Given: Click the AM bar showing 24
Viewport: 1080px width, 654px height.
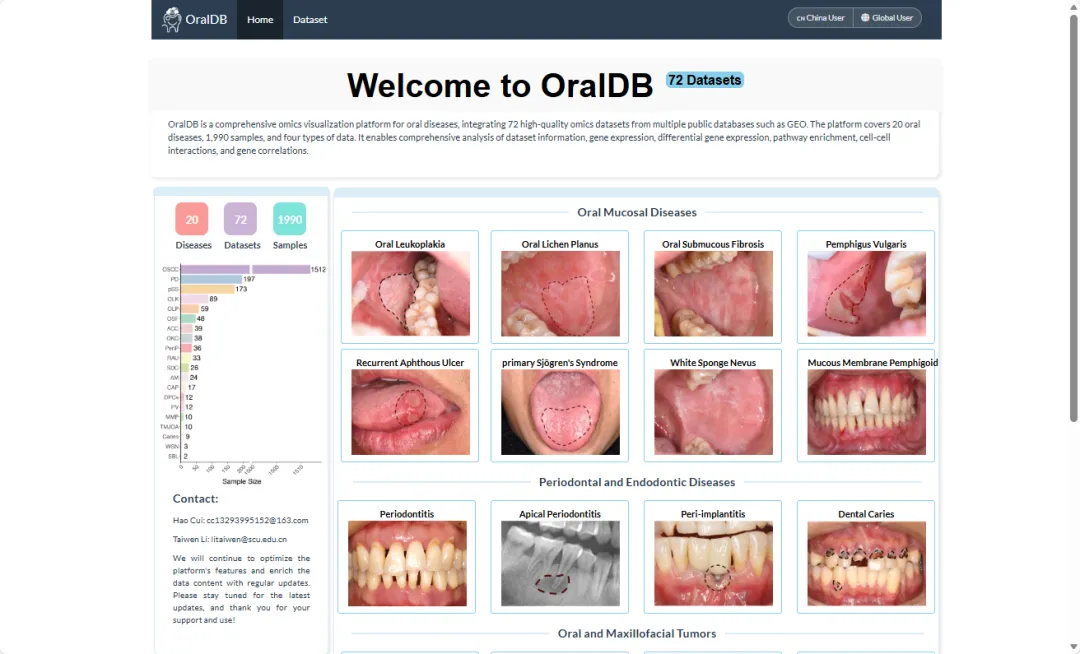Looking at the screenshot, I should (185, 377).
